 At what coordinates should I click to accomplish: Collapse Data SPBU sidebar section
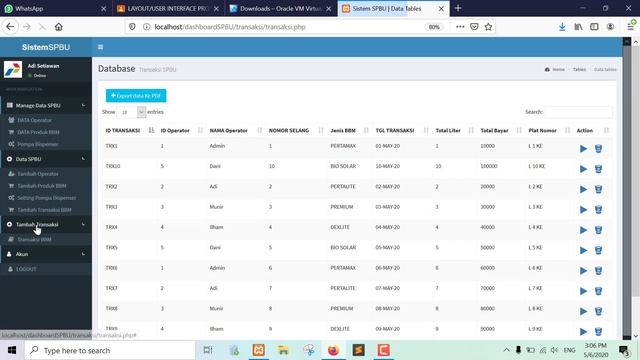tap(46, 159)
